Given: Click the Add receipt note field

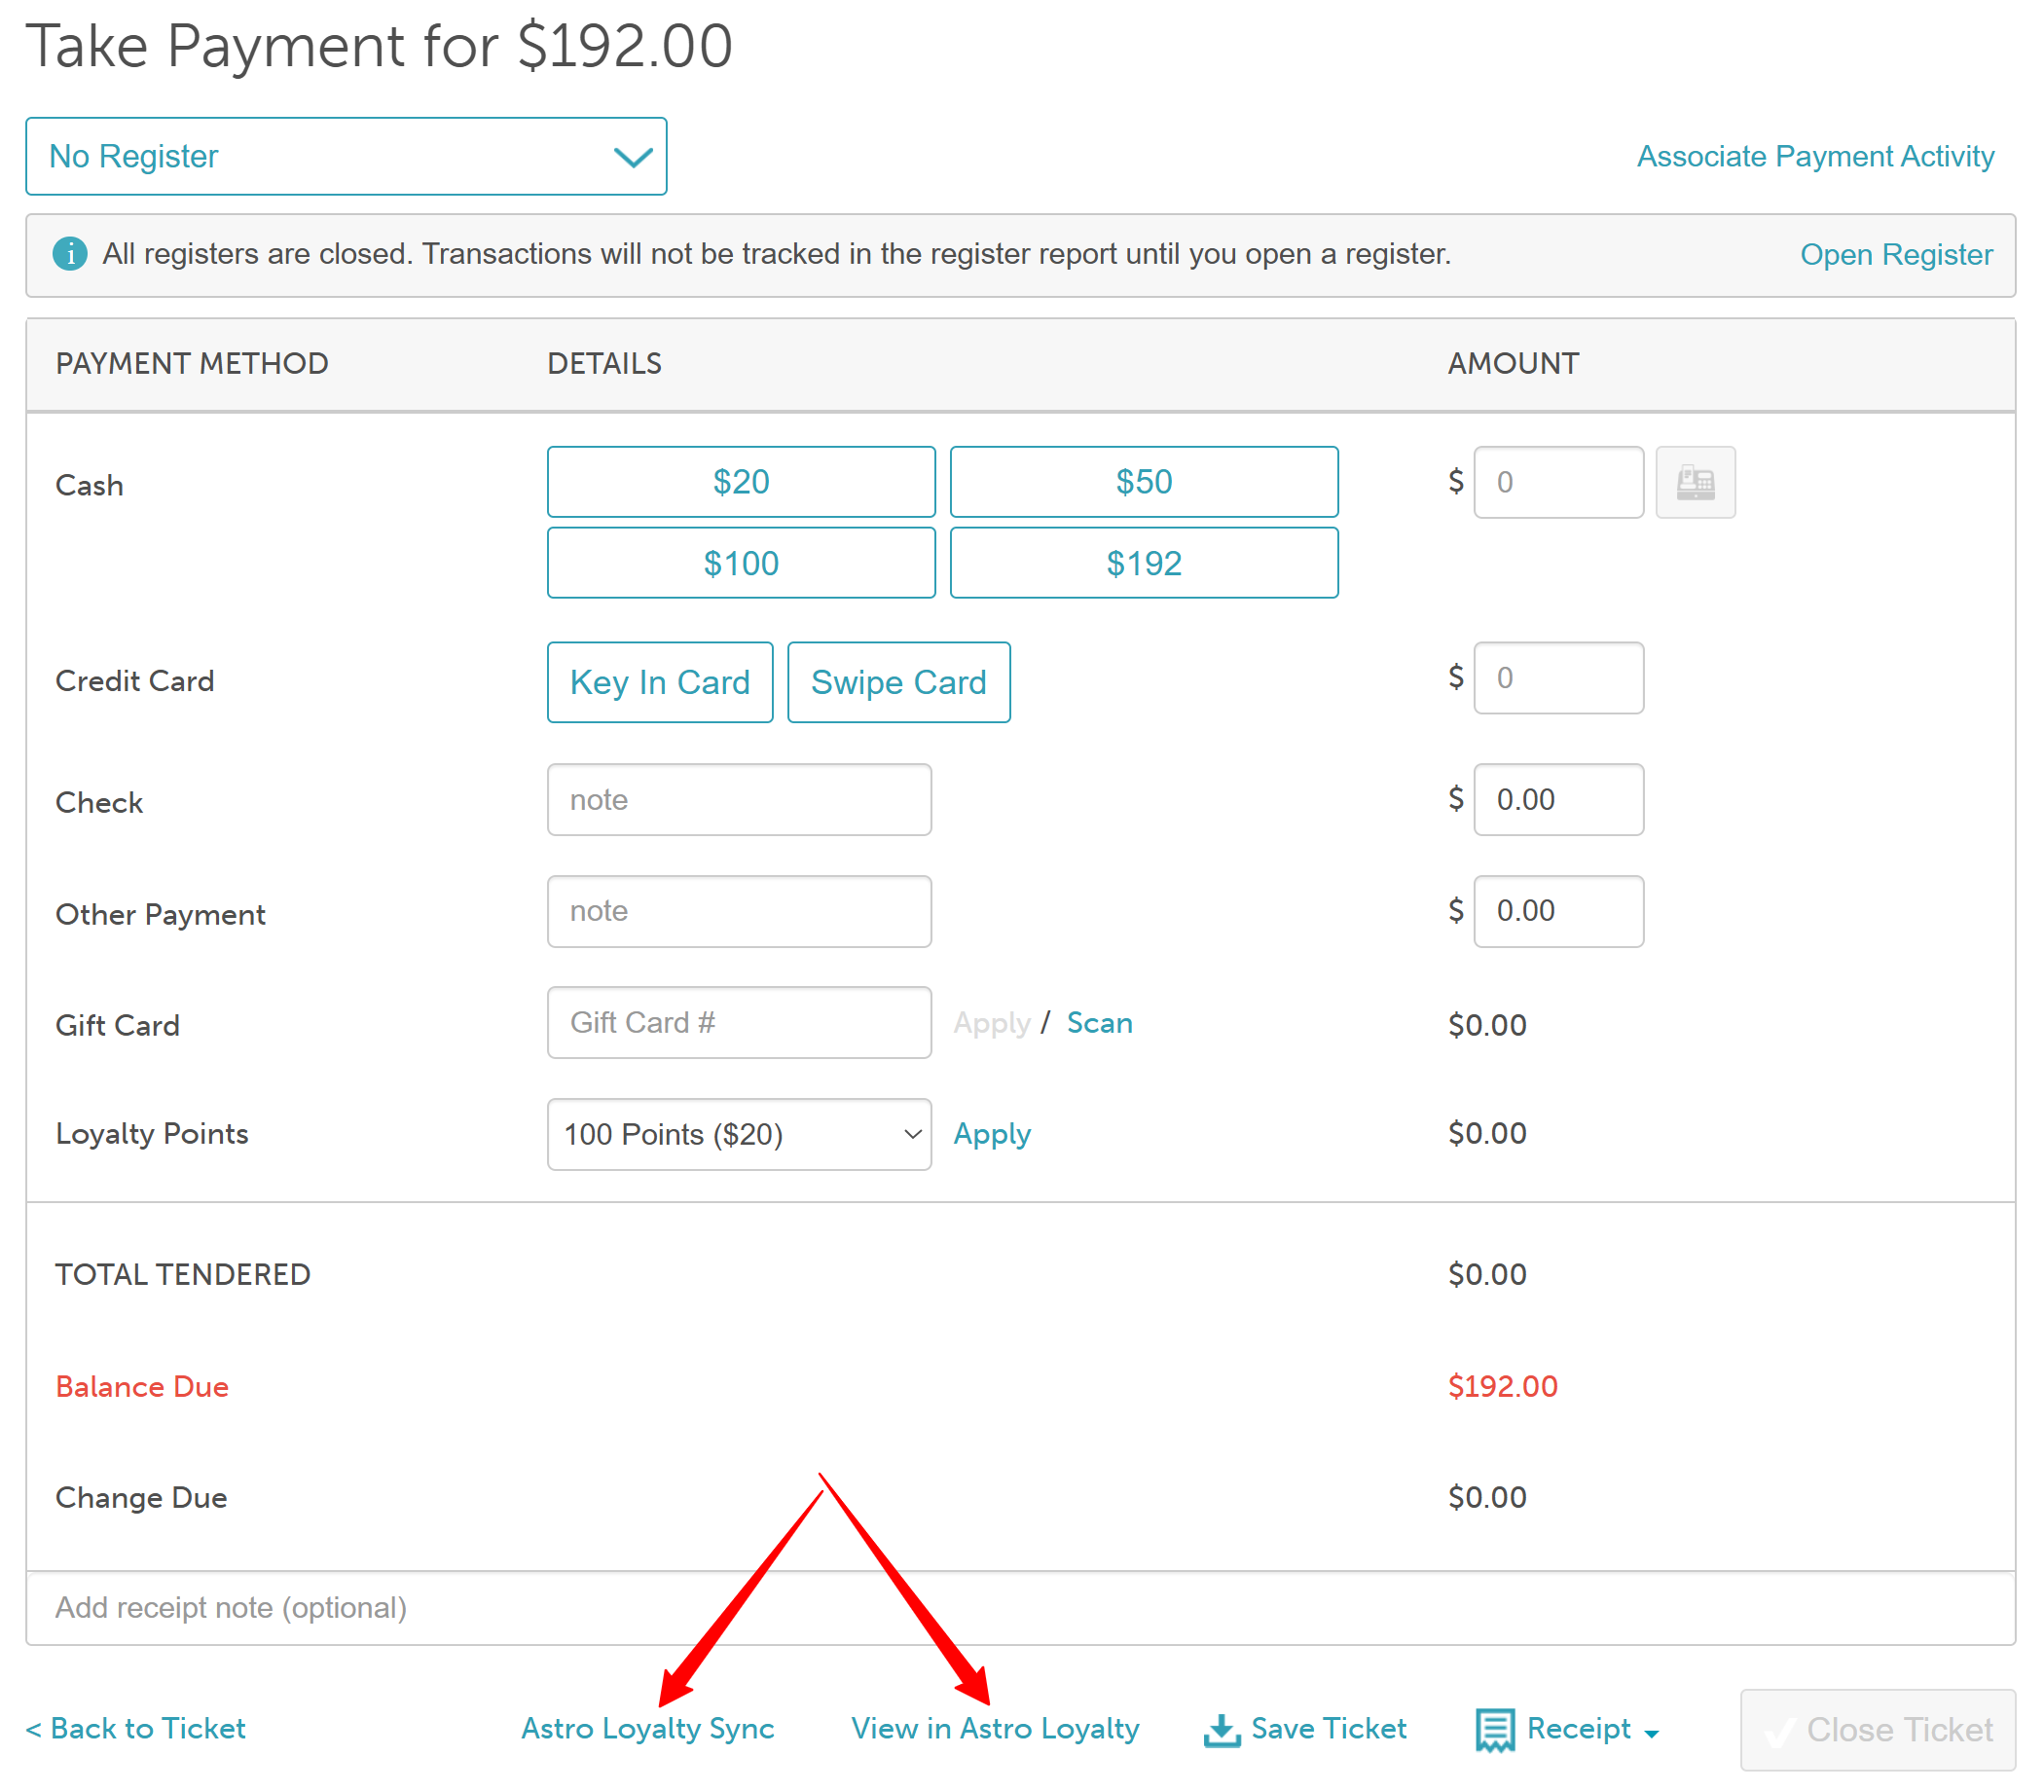Looking at the screenshot, I should [x=1020, y=1607].
